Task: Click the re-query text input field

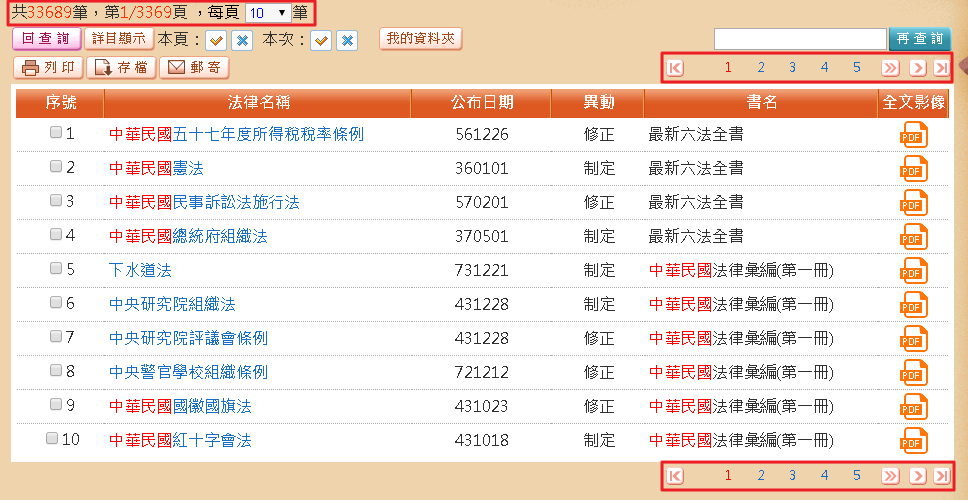Action: point(800,39)
